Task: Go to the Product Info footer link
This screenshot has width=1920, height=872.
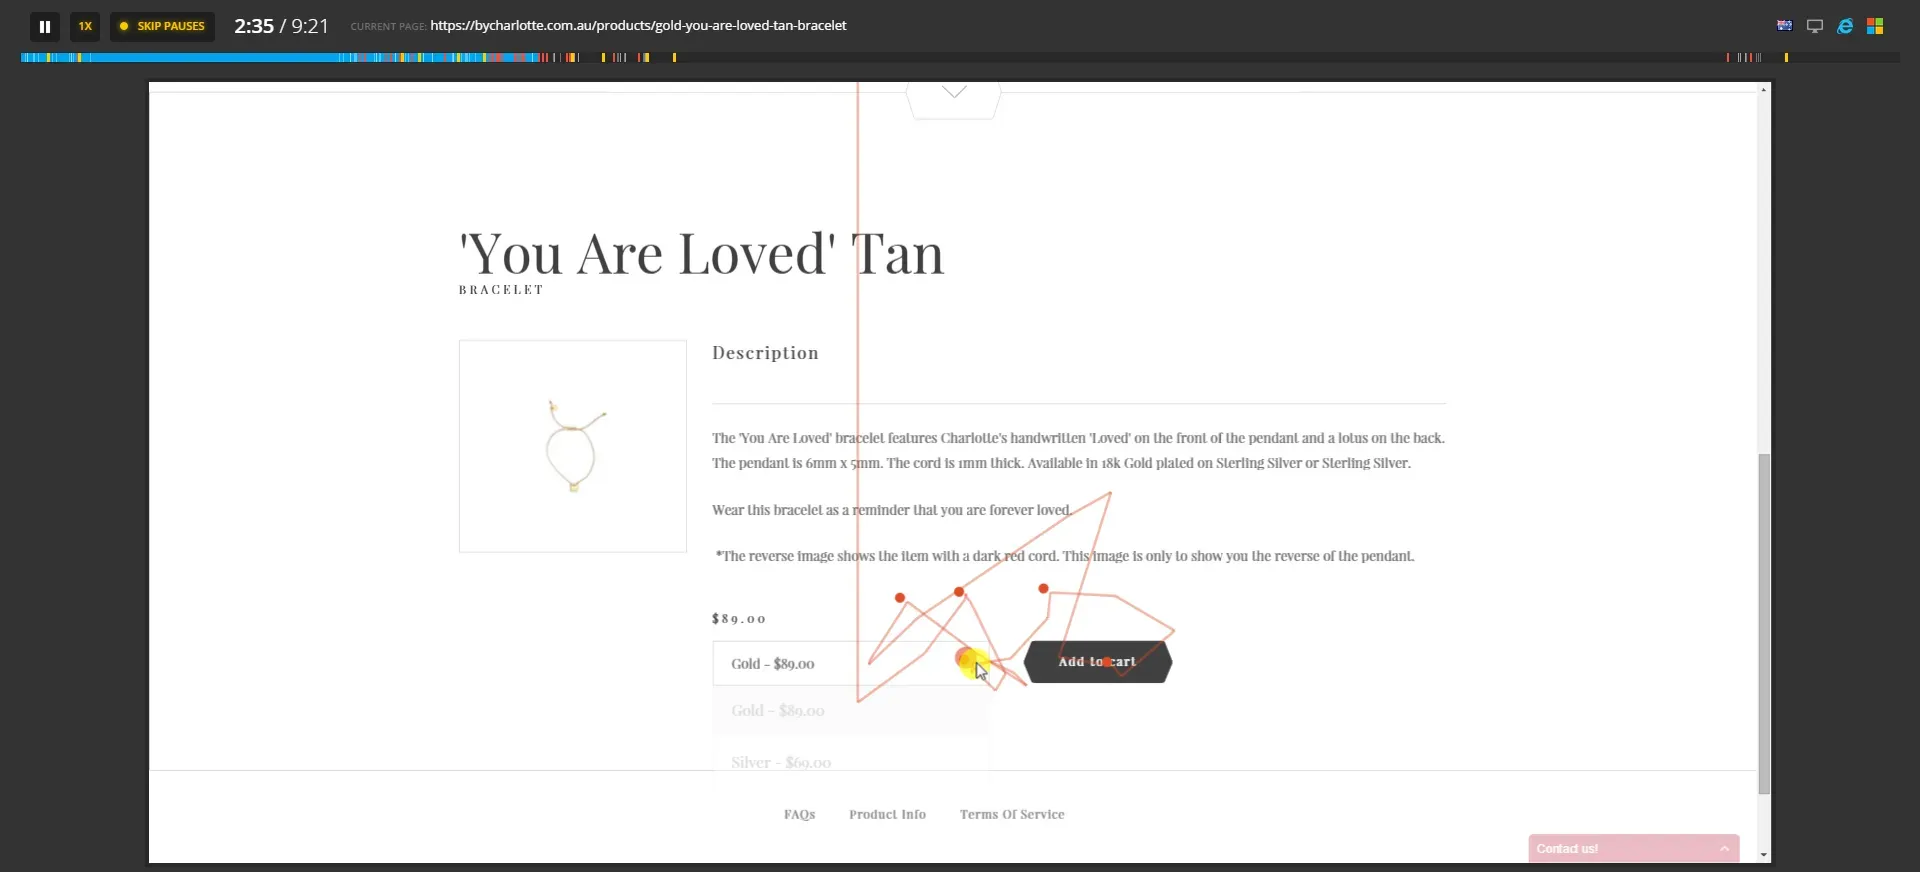Action: (x=887, y=814)
